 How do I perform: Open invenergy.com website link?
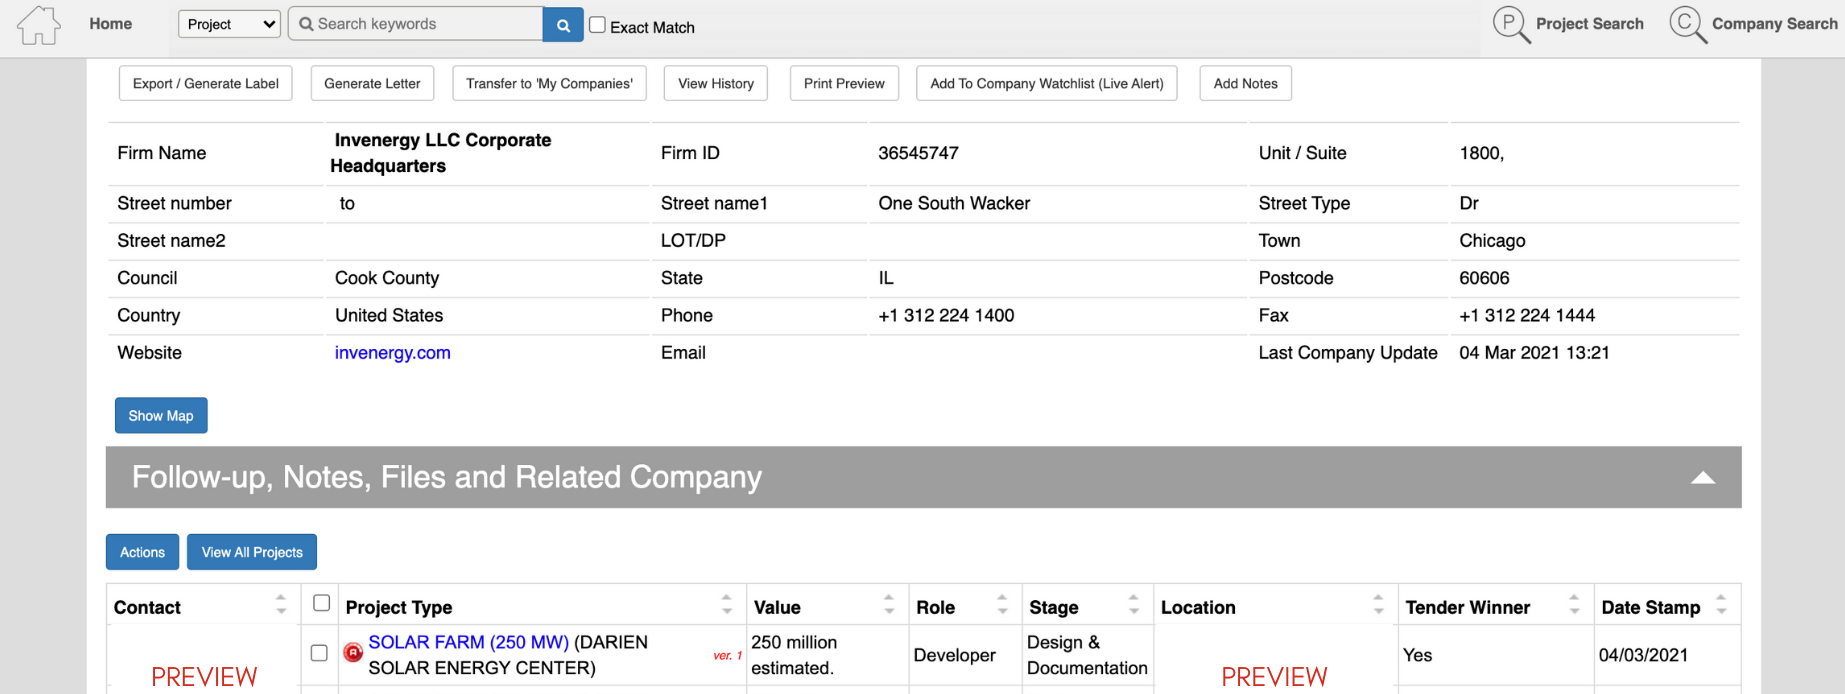click(x=393, y=353)
